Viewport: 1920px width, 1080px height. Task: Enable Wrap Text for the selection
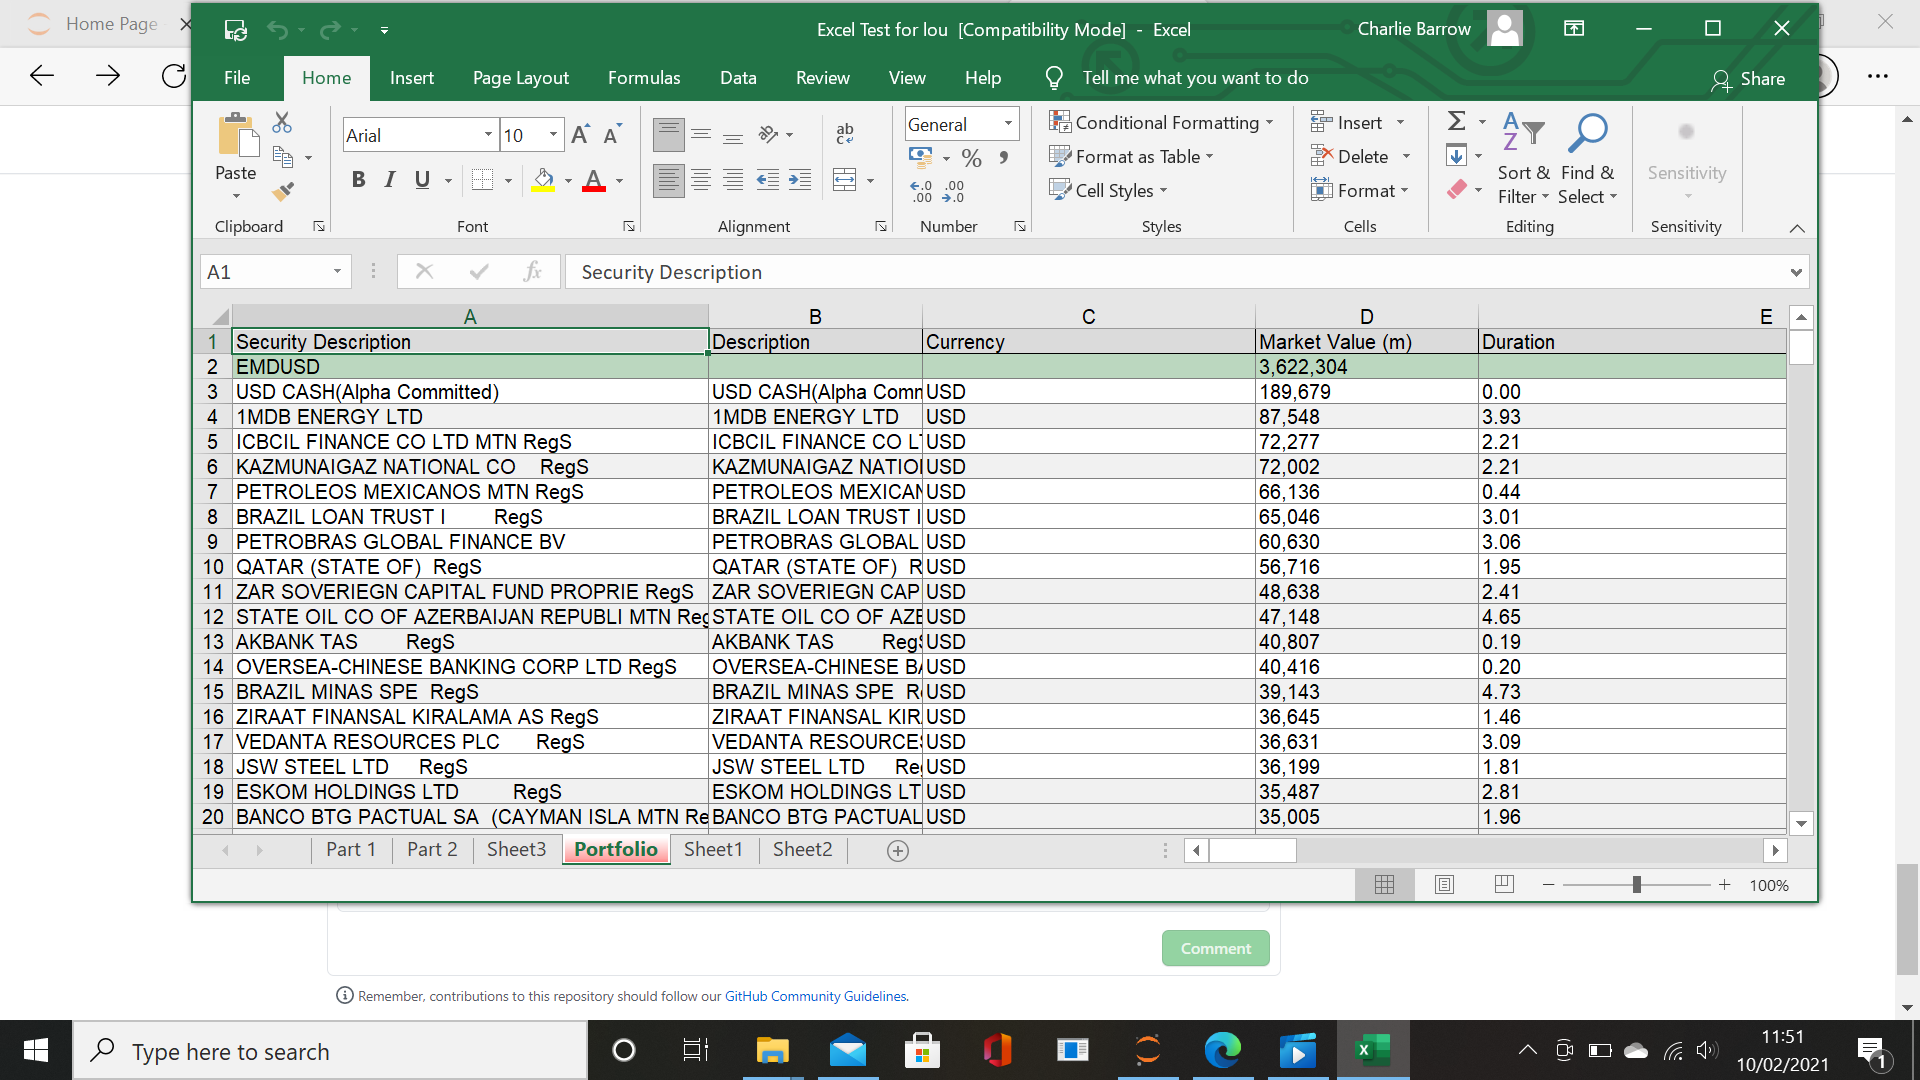click(843, 133)
